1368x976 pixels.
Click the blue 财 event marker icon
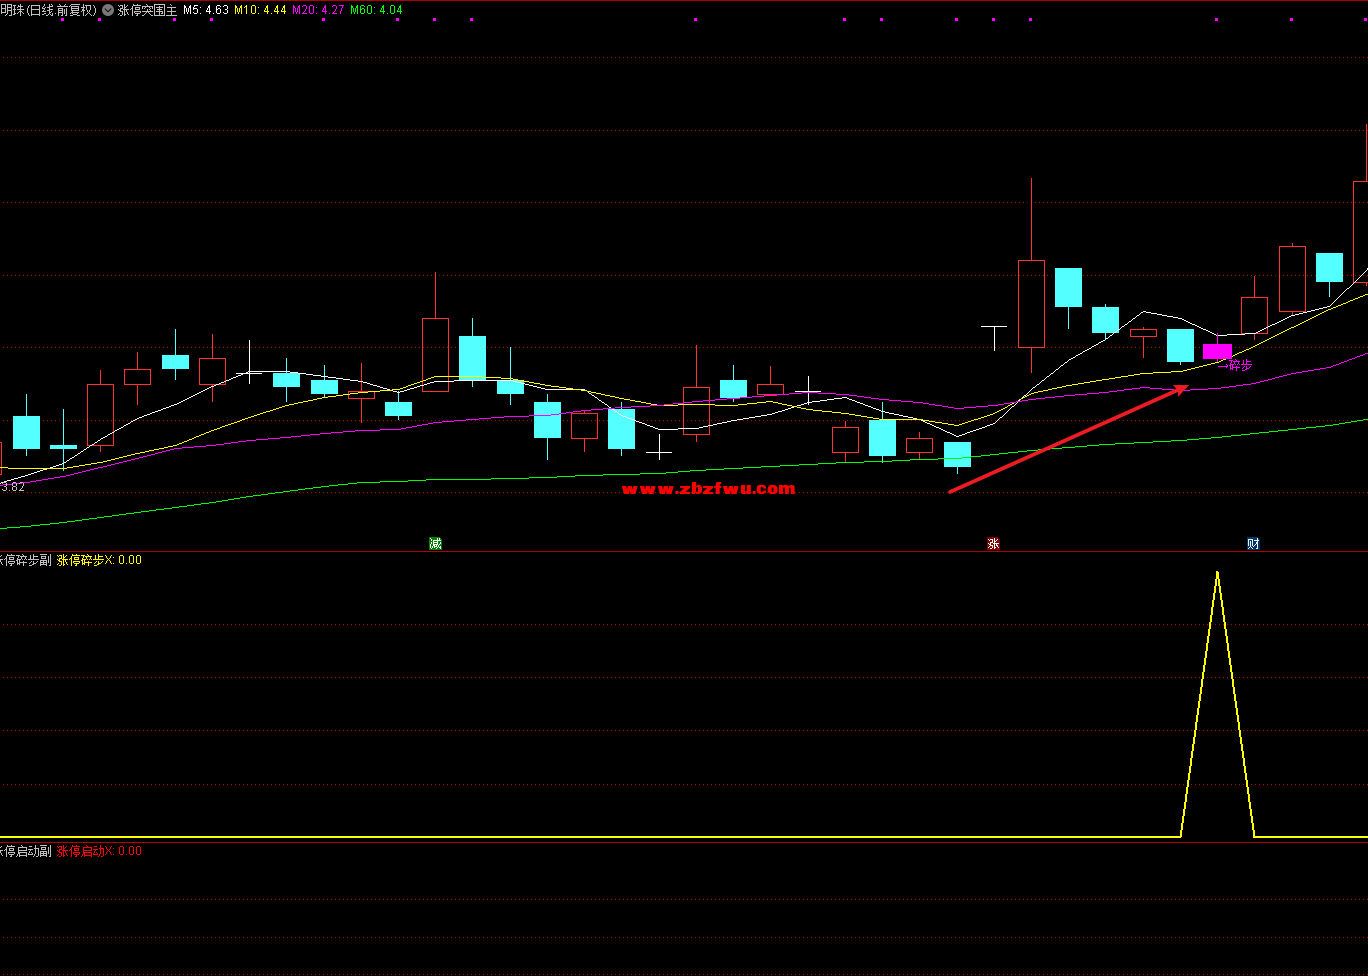(1253, 543)
